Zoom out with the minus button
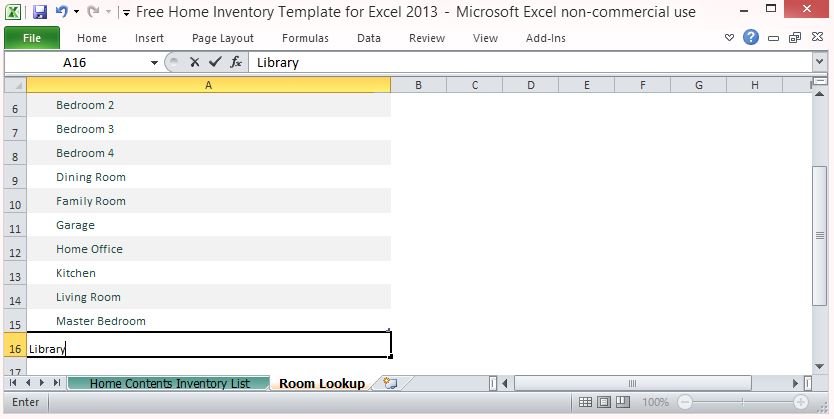 pos(686,403)
